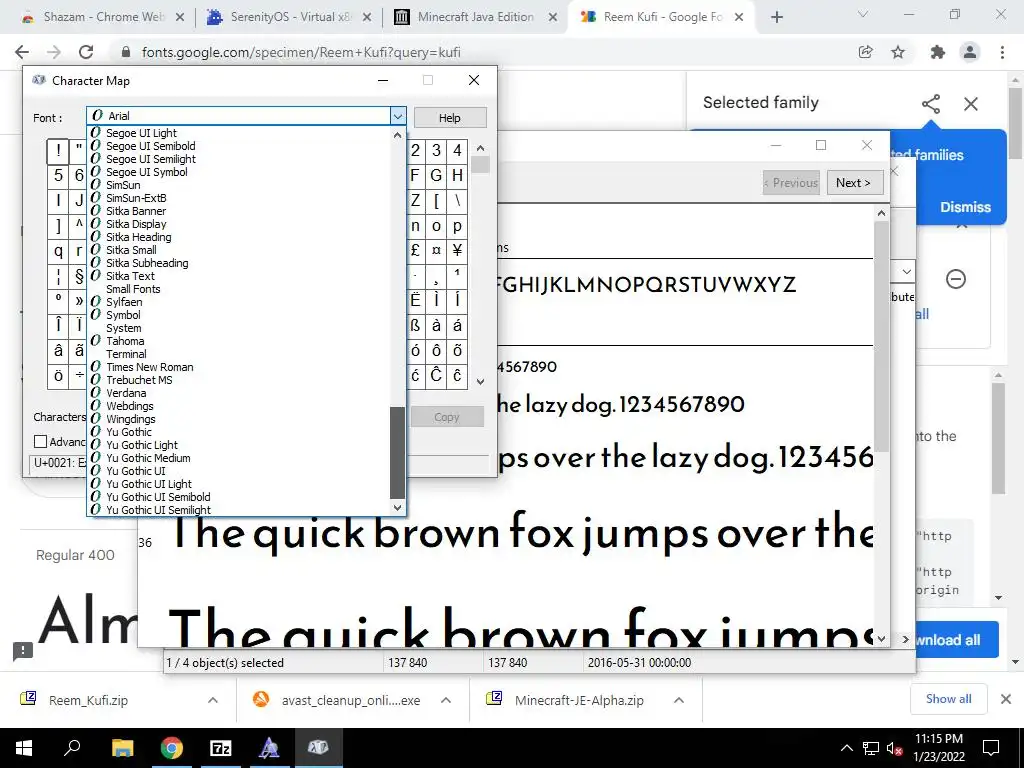Close the Shazam tab

[180, 18]
